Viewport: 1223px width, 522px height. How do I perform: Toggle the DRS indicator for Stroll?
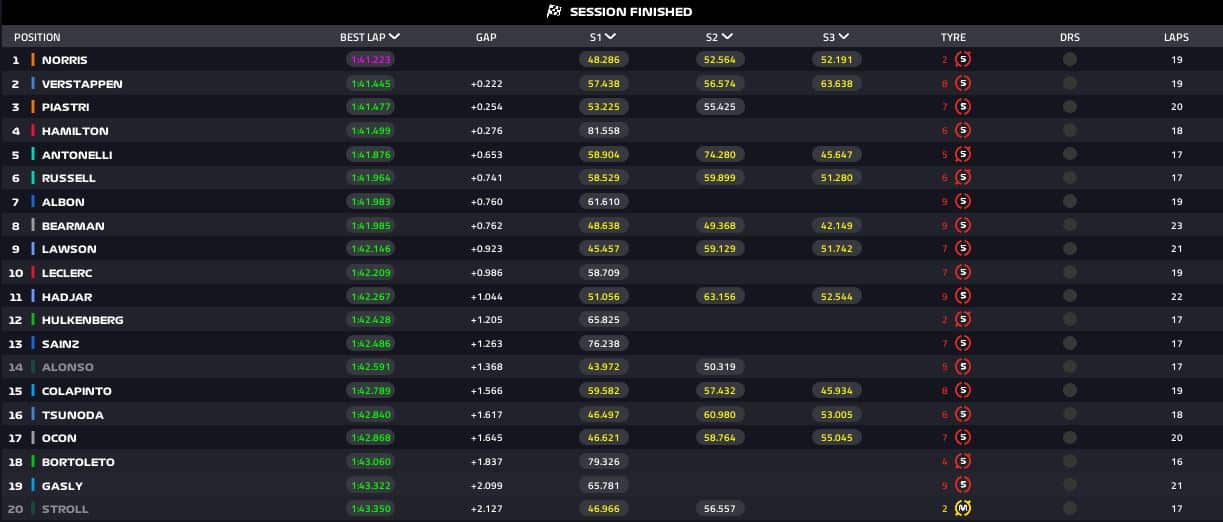tap(1070, 509)
